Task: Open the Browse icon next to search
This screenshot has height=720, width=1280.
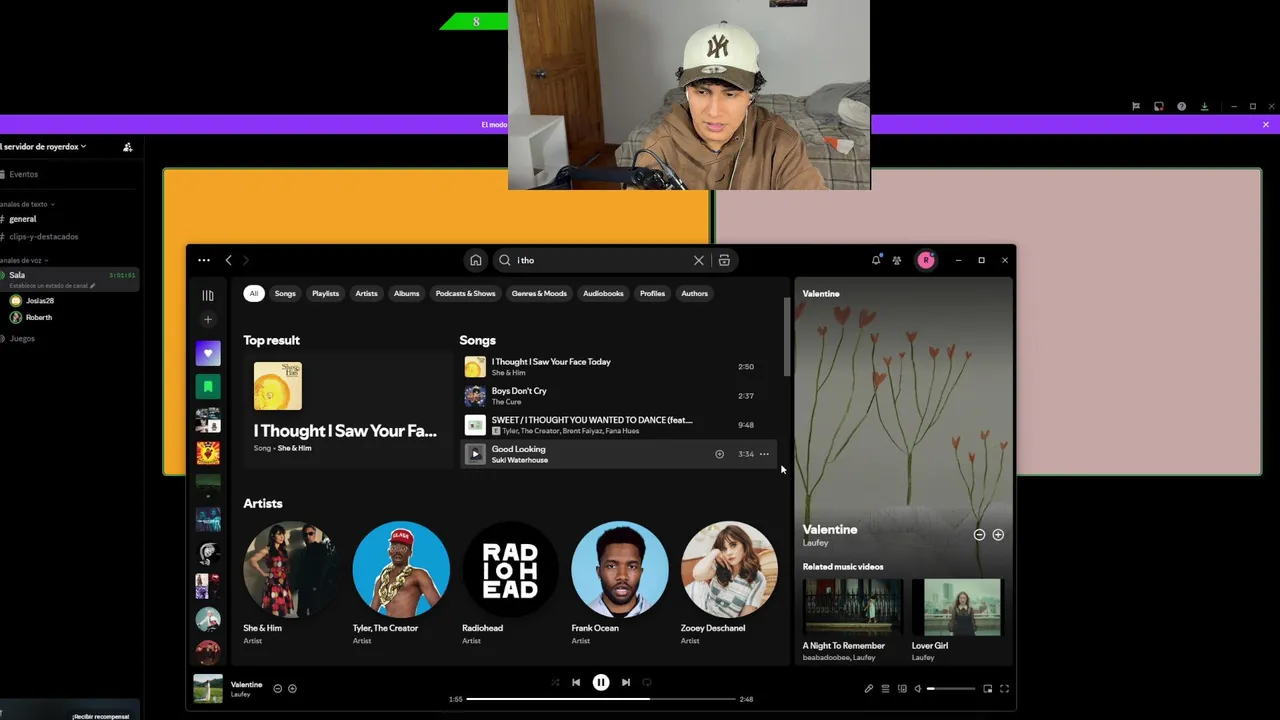Action: point(724,260)
